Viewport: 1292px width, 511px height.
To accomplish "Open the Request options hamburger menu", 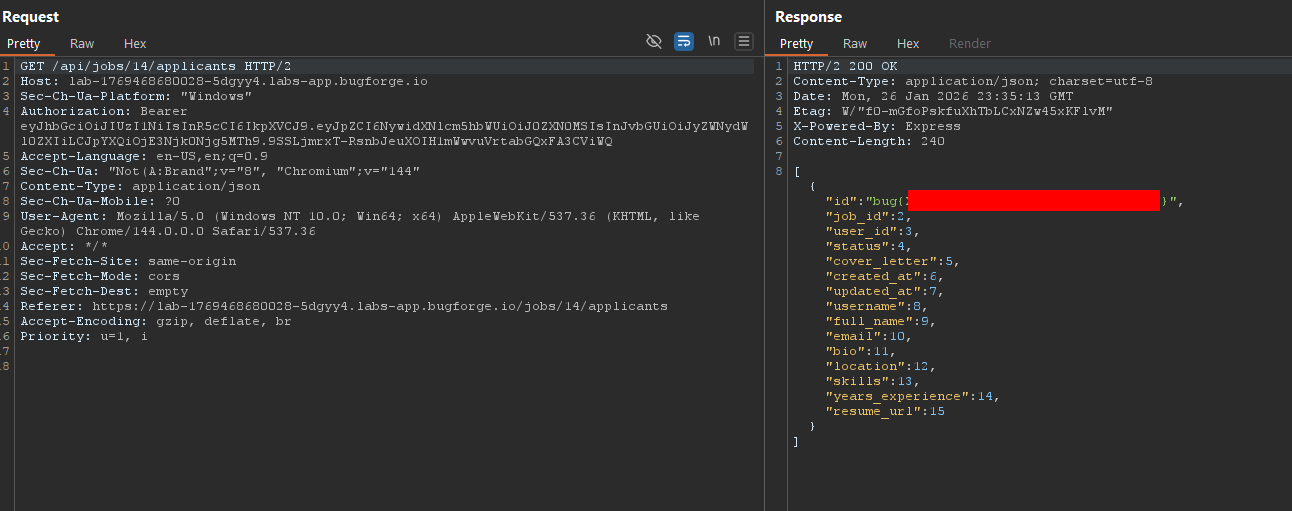I will point(744,41).
